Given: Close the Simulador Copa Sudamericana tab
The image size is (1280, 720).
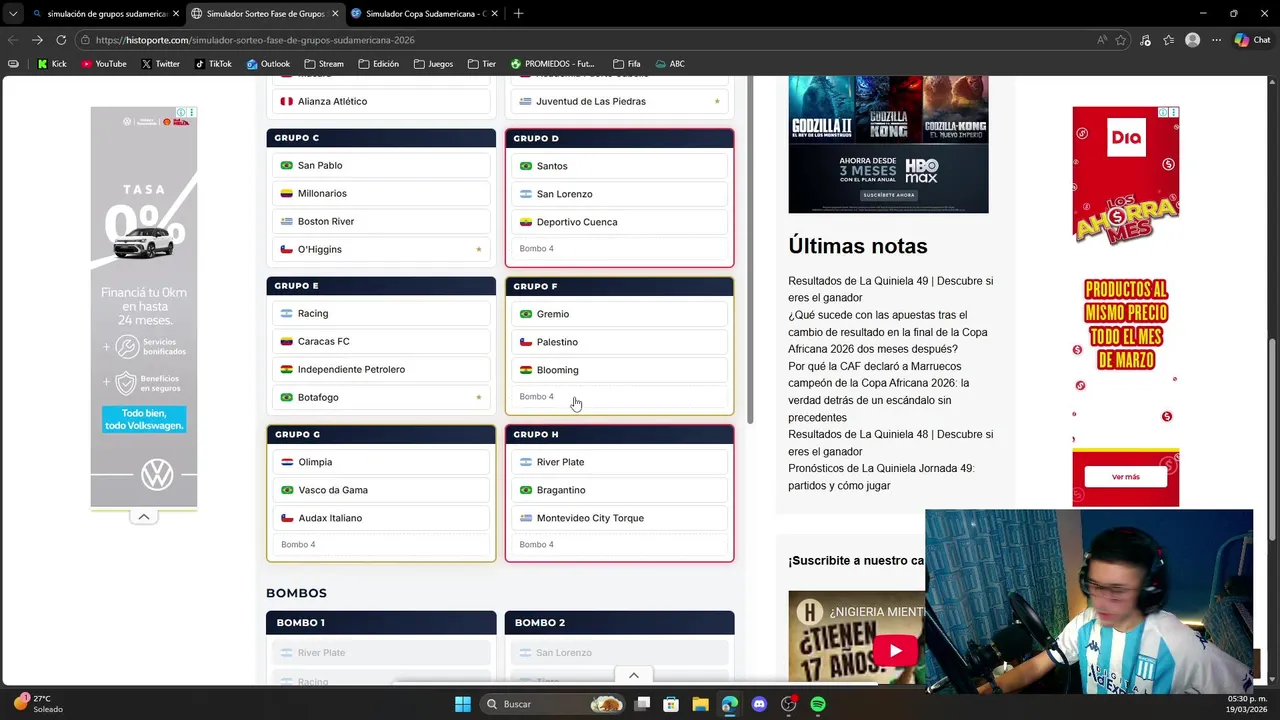Looking at the screenshot, I should 496,13.
